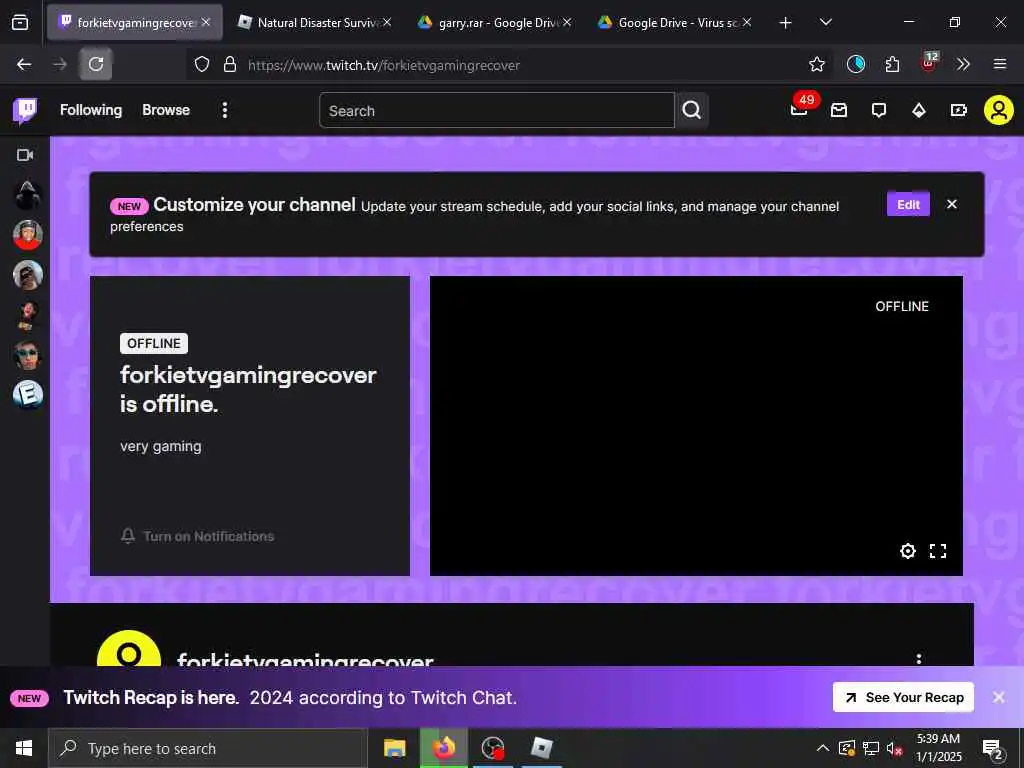Open Roblox from the taskbar
The height and width of the screenshot is (768, 1024).
(x=541, y=748)
